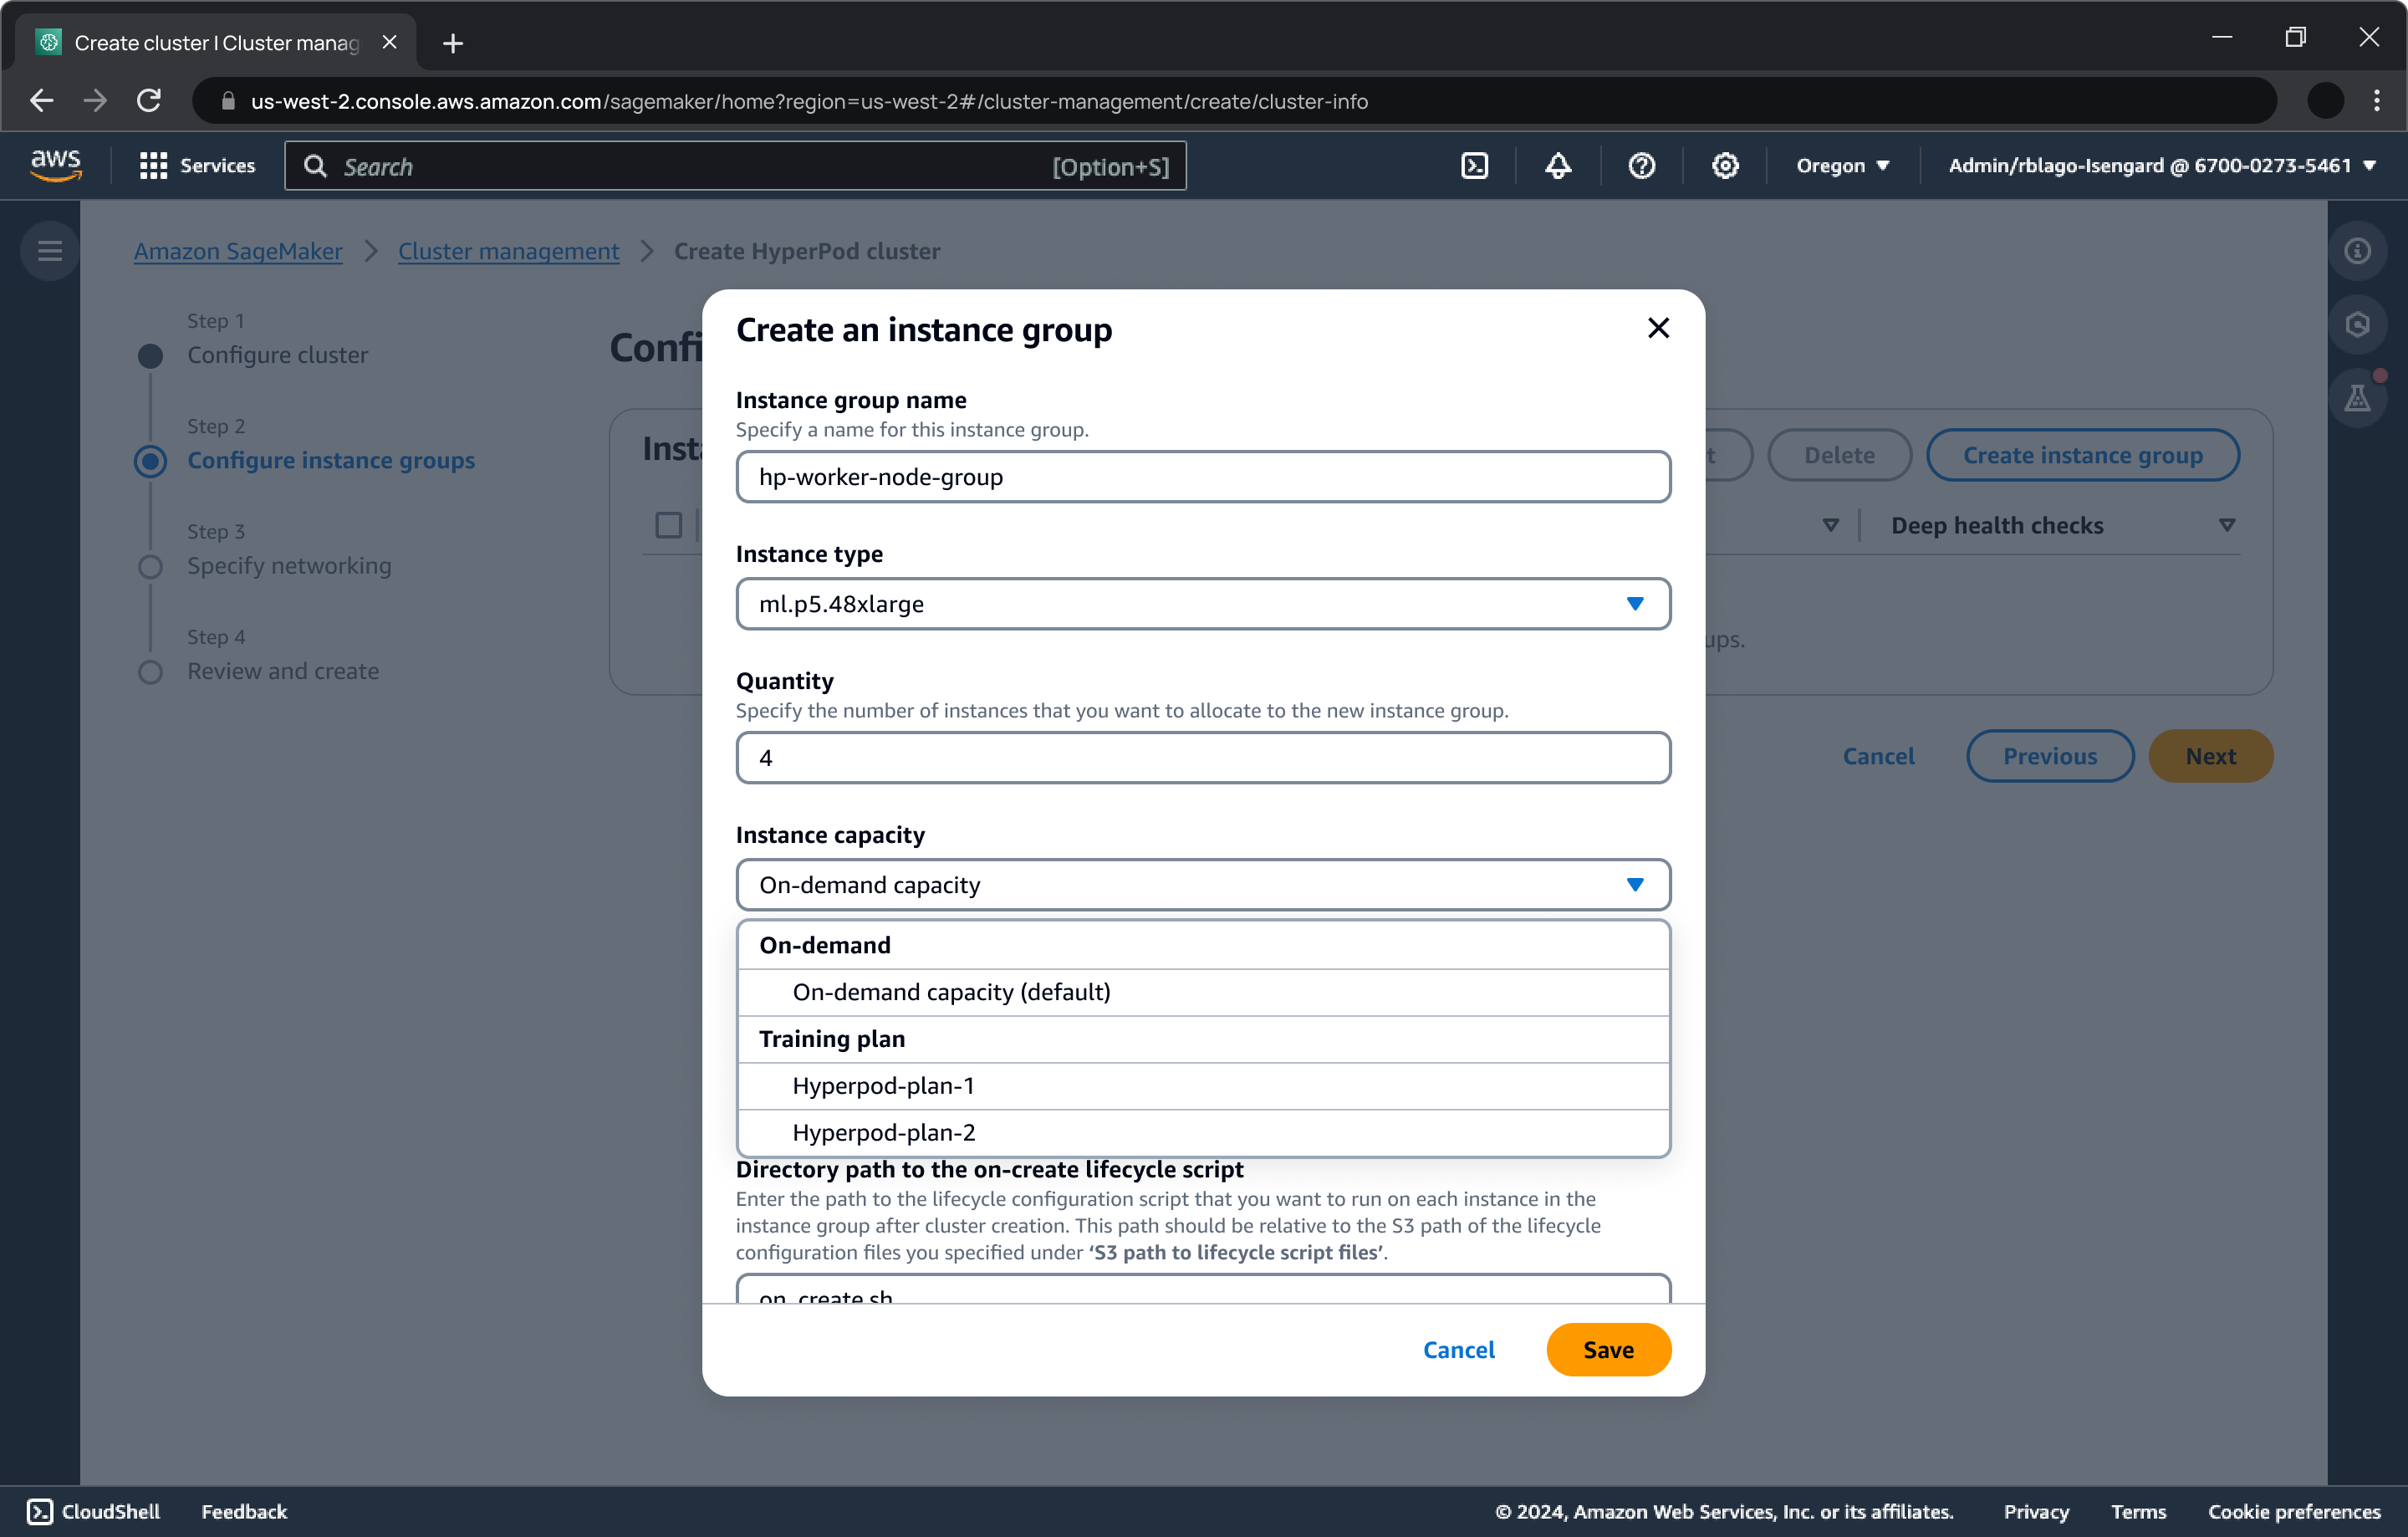Select On-demand capacity default option
The height and width of the screenshot is (1537, 2408).
(951, 991)
